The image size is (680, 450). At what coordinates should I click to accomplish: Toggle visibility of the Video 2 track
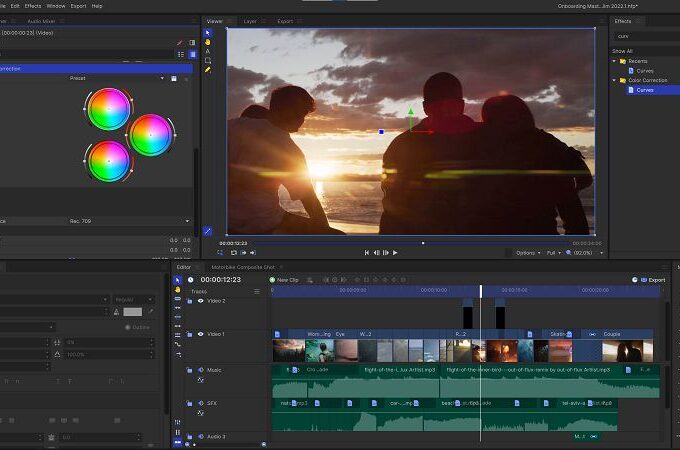click(200, 300)
